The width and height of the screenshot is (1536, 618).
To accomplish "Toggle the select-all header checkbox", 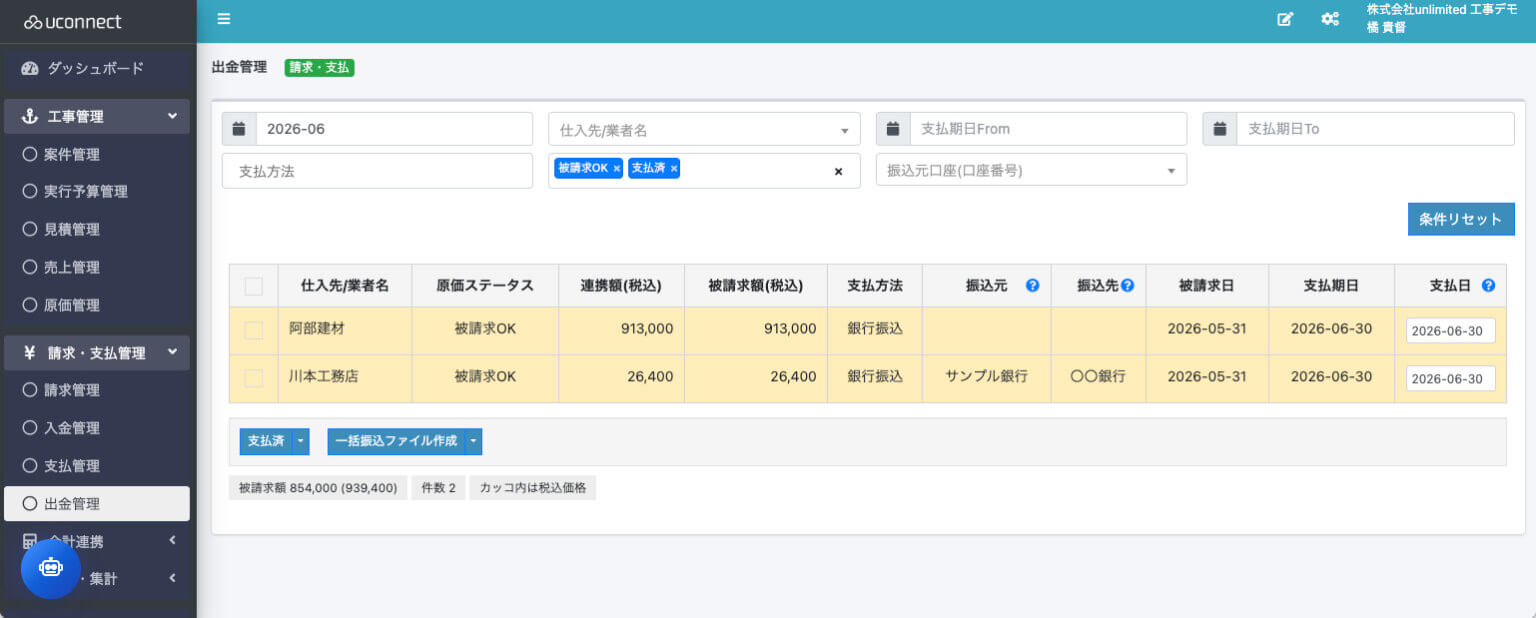I will (254, 287).
